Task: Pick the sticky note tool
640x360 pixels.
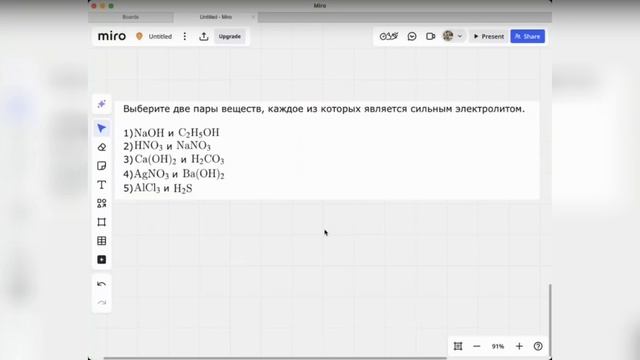Action: click(102, 166)
